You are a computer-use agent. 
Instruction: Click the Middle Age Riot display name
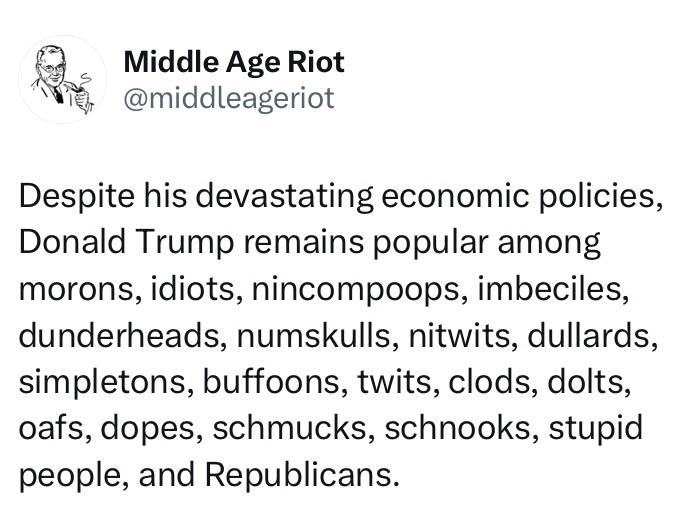[x=234, y=62]
